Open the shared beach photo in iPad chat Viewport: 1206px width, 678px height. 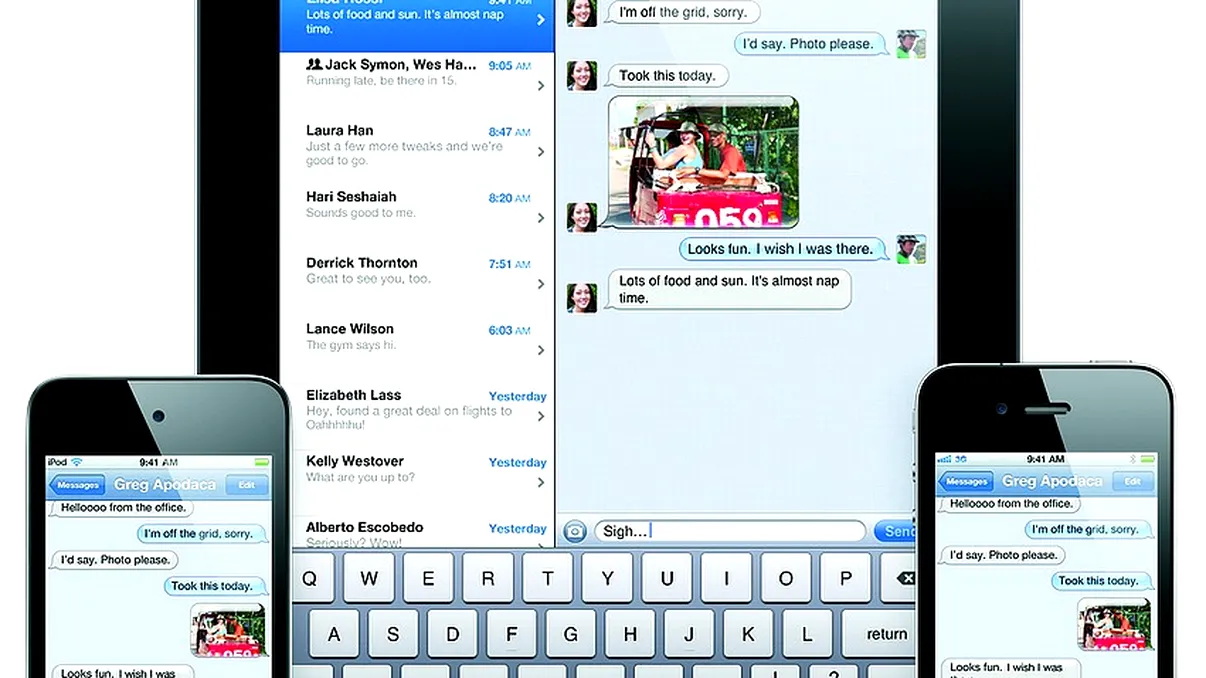point(703,162)
